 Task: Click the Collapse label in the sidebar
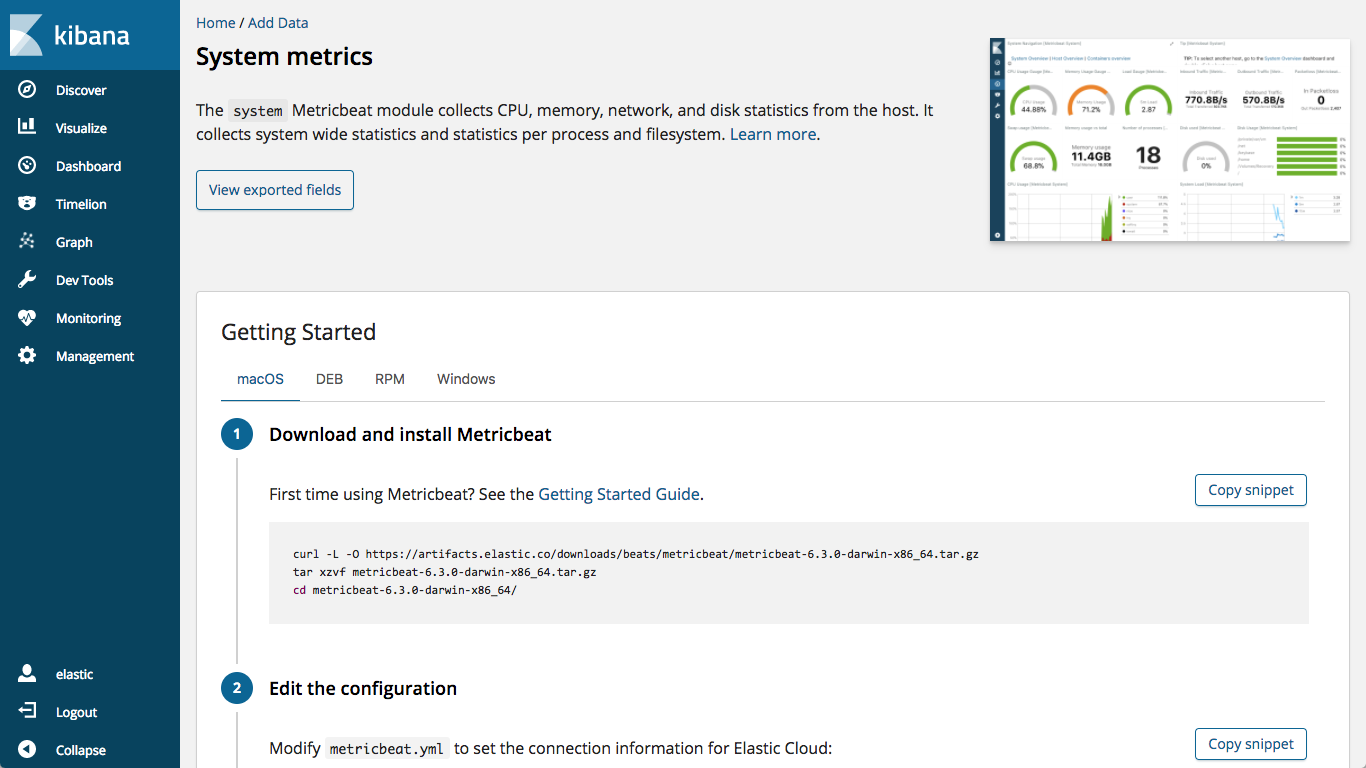[x=81, y=750]
